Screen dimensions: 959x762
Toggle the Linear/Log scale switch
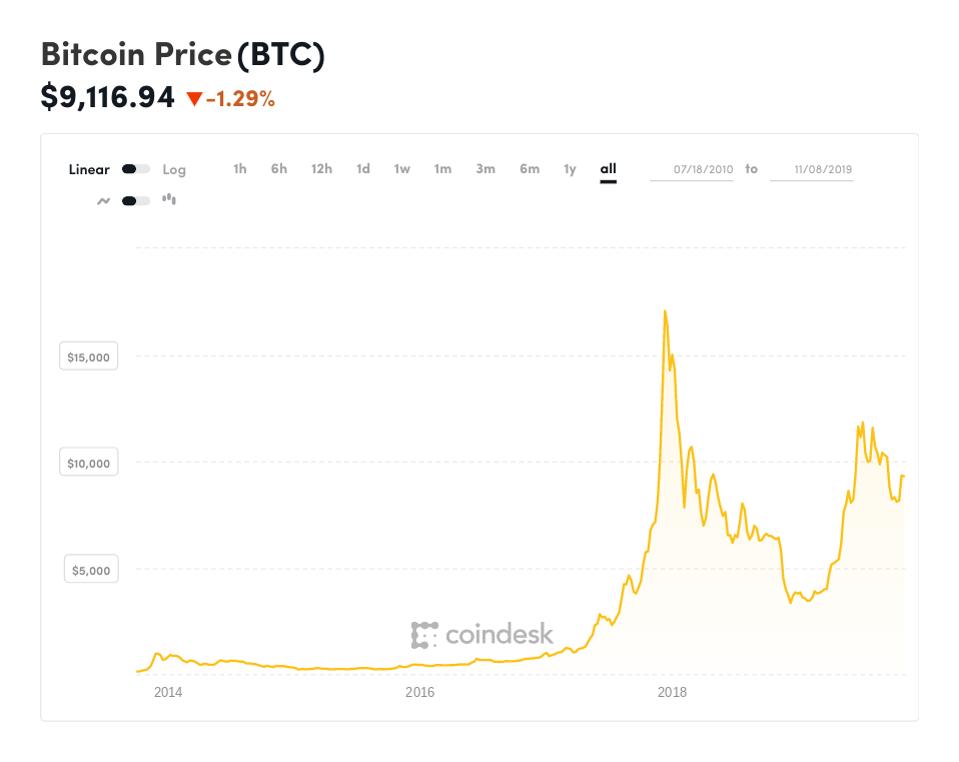pyautogui.click(x=136, y=169)
